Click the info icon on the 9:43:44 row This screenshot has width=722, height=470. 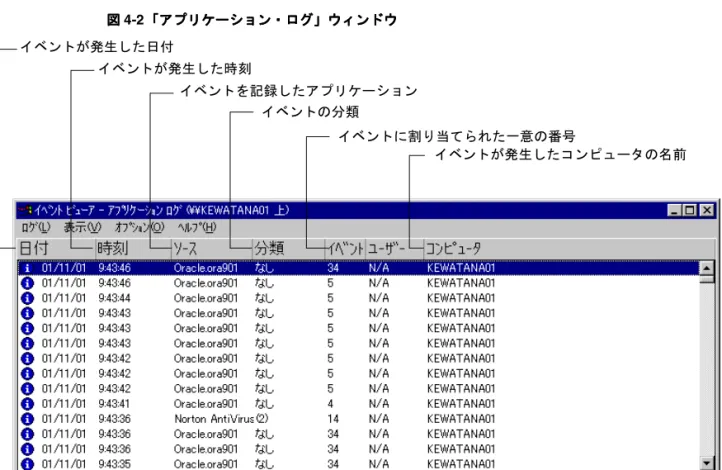[x=28, y=298]
